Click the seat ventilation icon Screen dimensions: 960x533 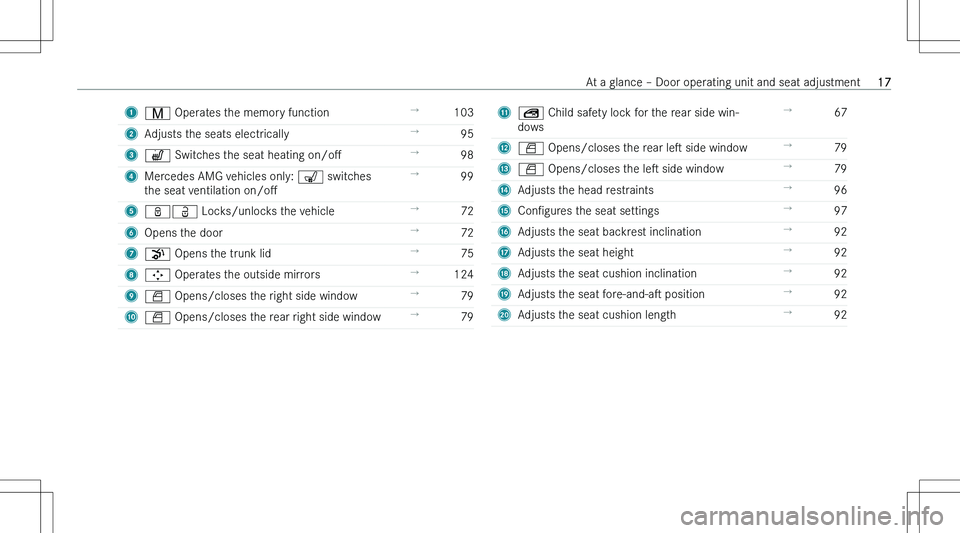point(310,177)
